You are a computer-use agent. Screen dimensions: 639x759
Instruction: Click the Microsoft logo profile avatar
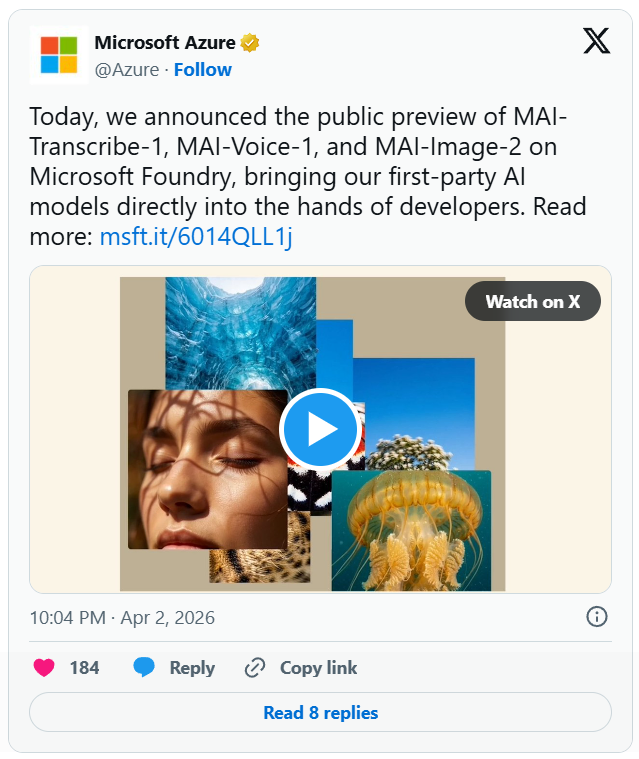[58, 55]
